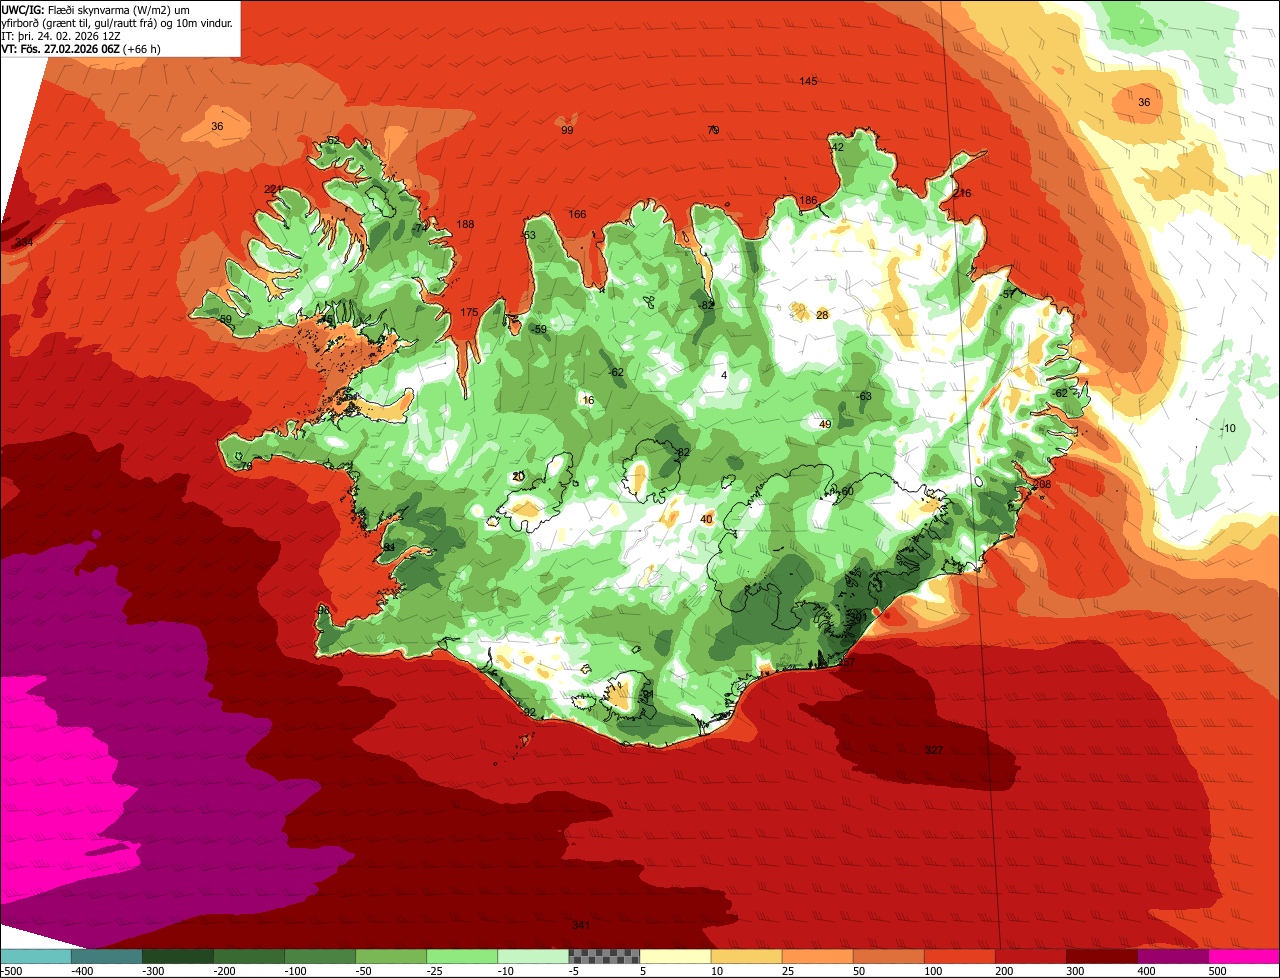The image size is (1280, 978).
Task: Click the '186' flux value near north coast
Action: click(808, 201)
